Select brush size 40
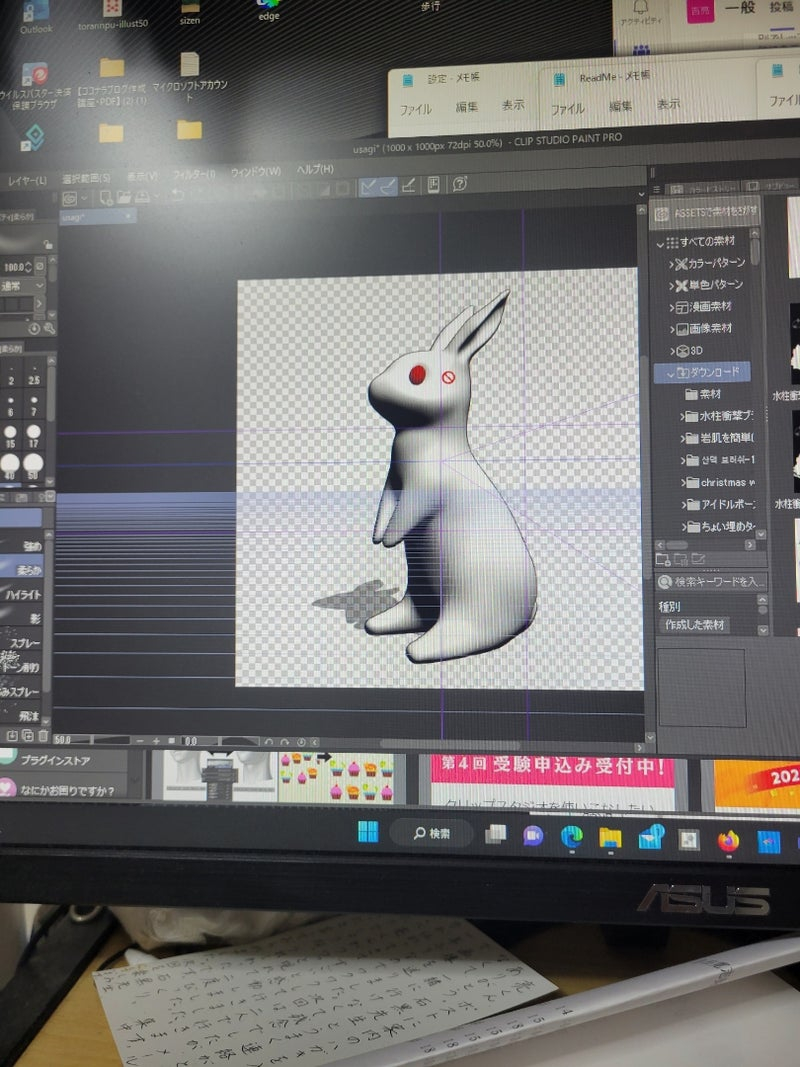Image resolution: width=800 pixels, height=1067 pixels. [10, 467]
